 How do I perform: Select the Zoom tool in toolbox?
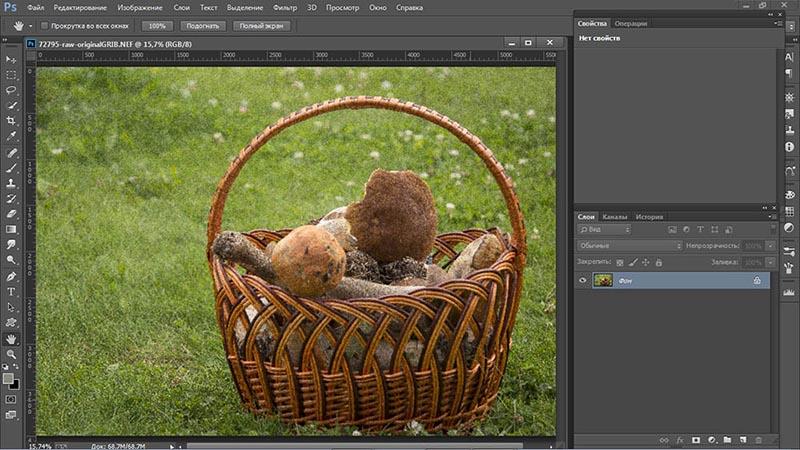click(11, 354)
